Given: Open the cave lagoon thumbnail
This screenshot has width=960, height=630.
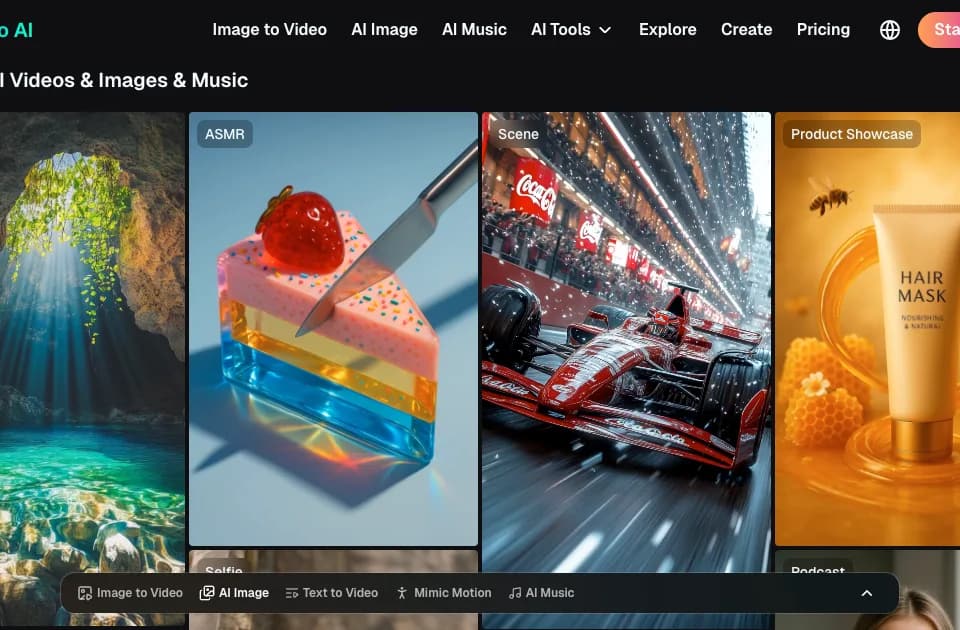Looking at the screenshot, I should pos(92,369).
